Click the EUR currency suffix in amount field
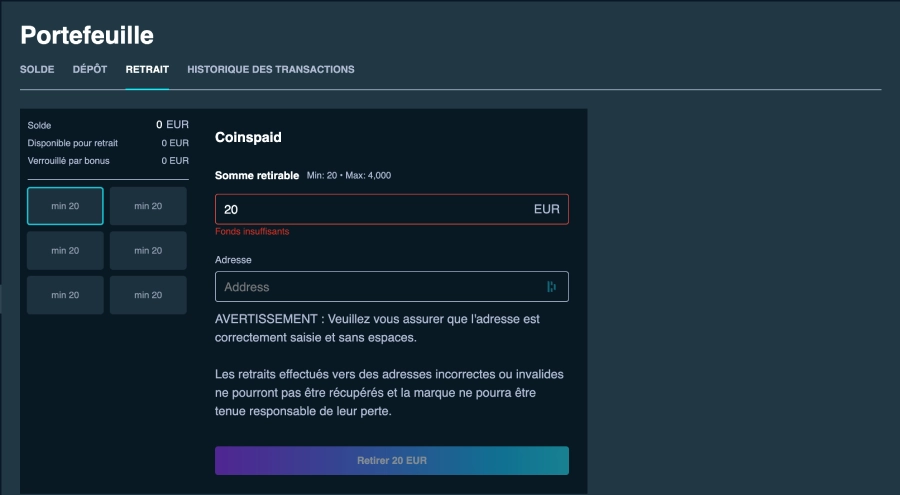The image size is (900, 495). [546, 209]
